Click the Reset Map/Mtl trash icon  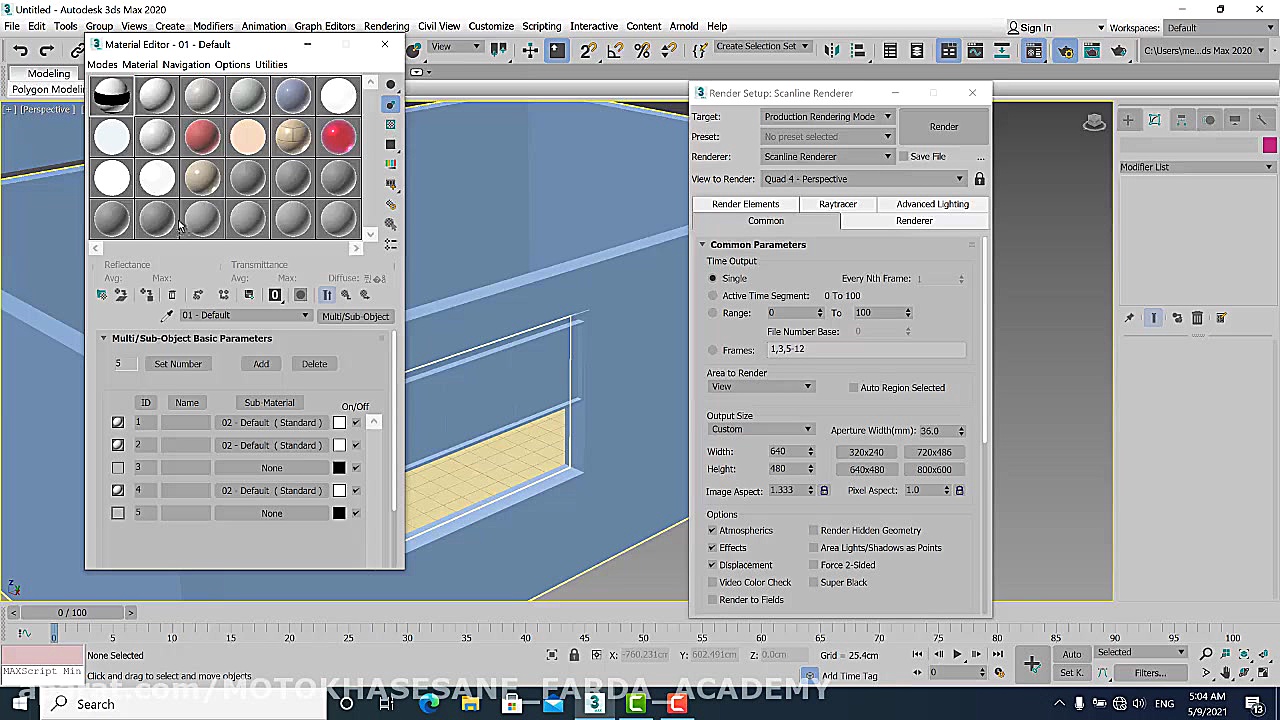coord(172,295)
